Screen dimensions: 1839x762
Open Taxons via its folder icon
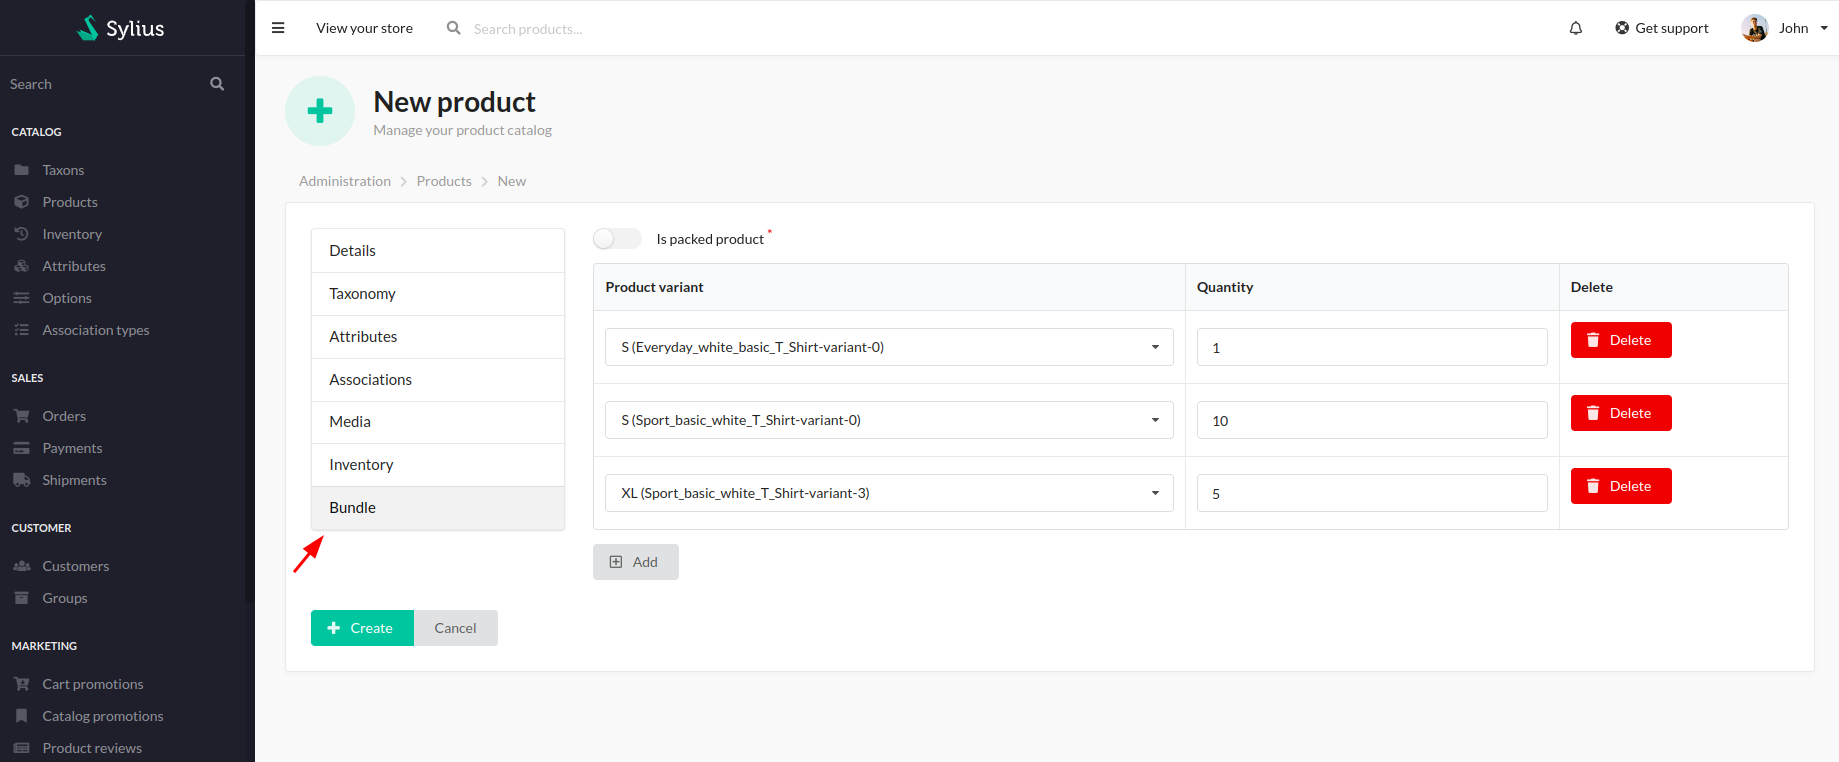coord(21,170)
